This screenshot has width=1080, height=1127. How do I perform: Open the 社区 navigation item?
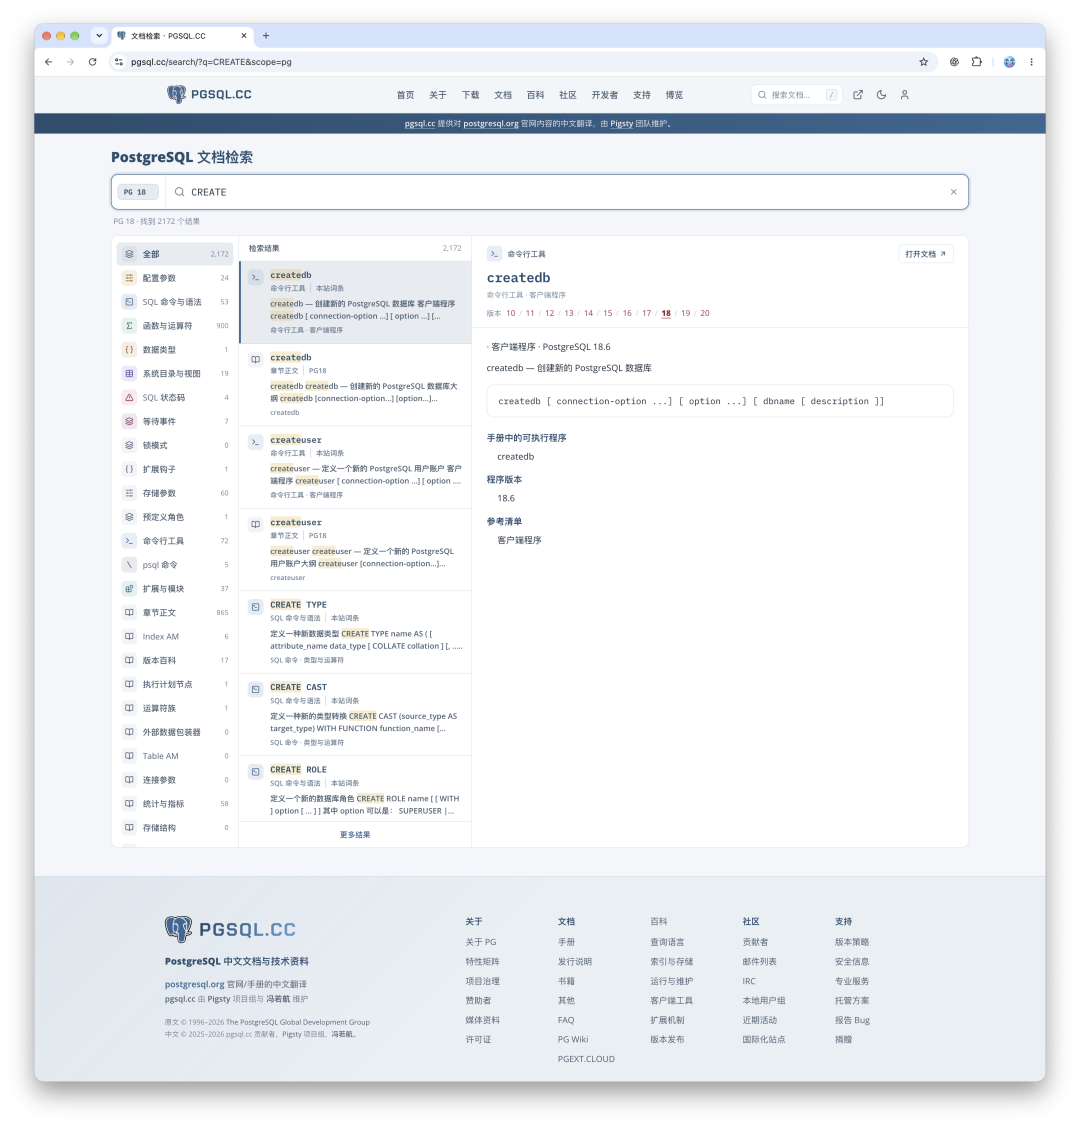(568, 95)
